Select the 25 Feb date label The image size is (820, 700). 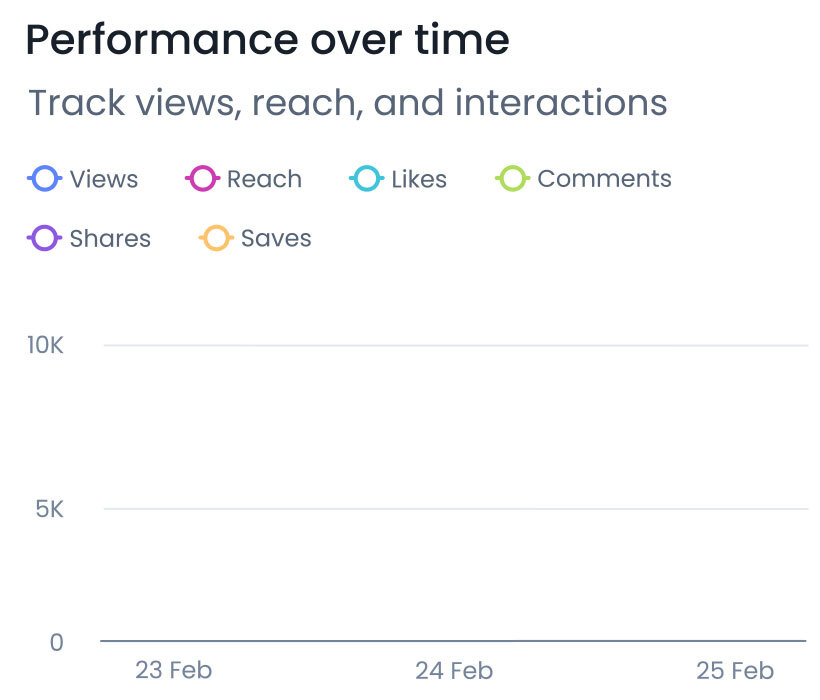click(735, 671)
